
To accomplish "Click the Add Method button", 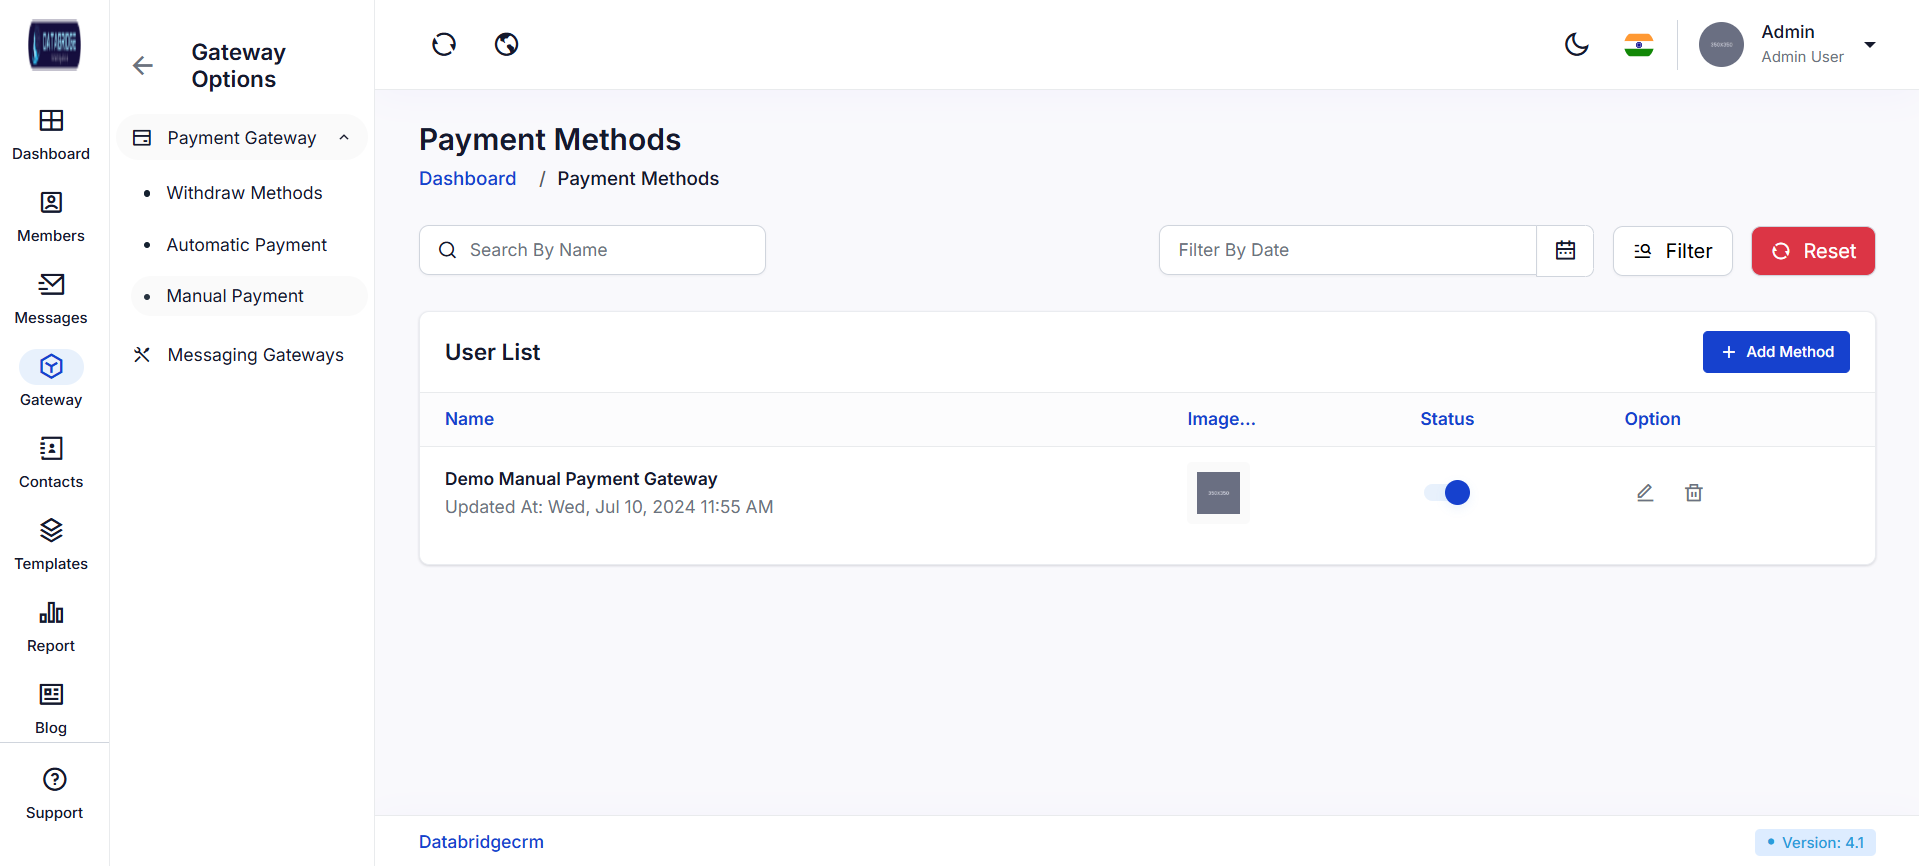I will pos(1775,352).
